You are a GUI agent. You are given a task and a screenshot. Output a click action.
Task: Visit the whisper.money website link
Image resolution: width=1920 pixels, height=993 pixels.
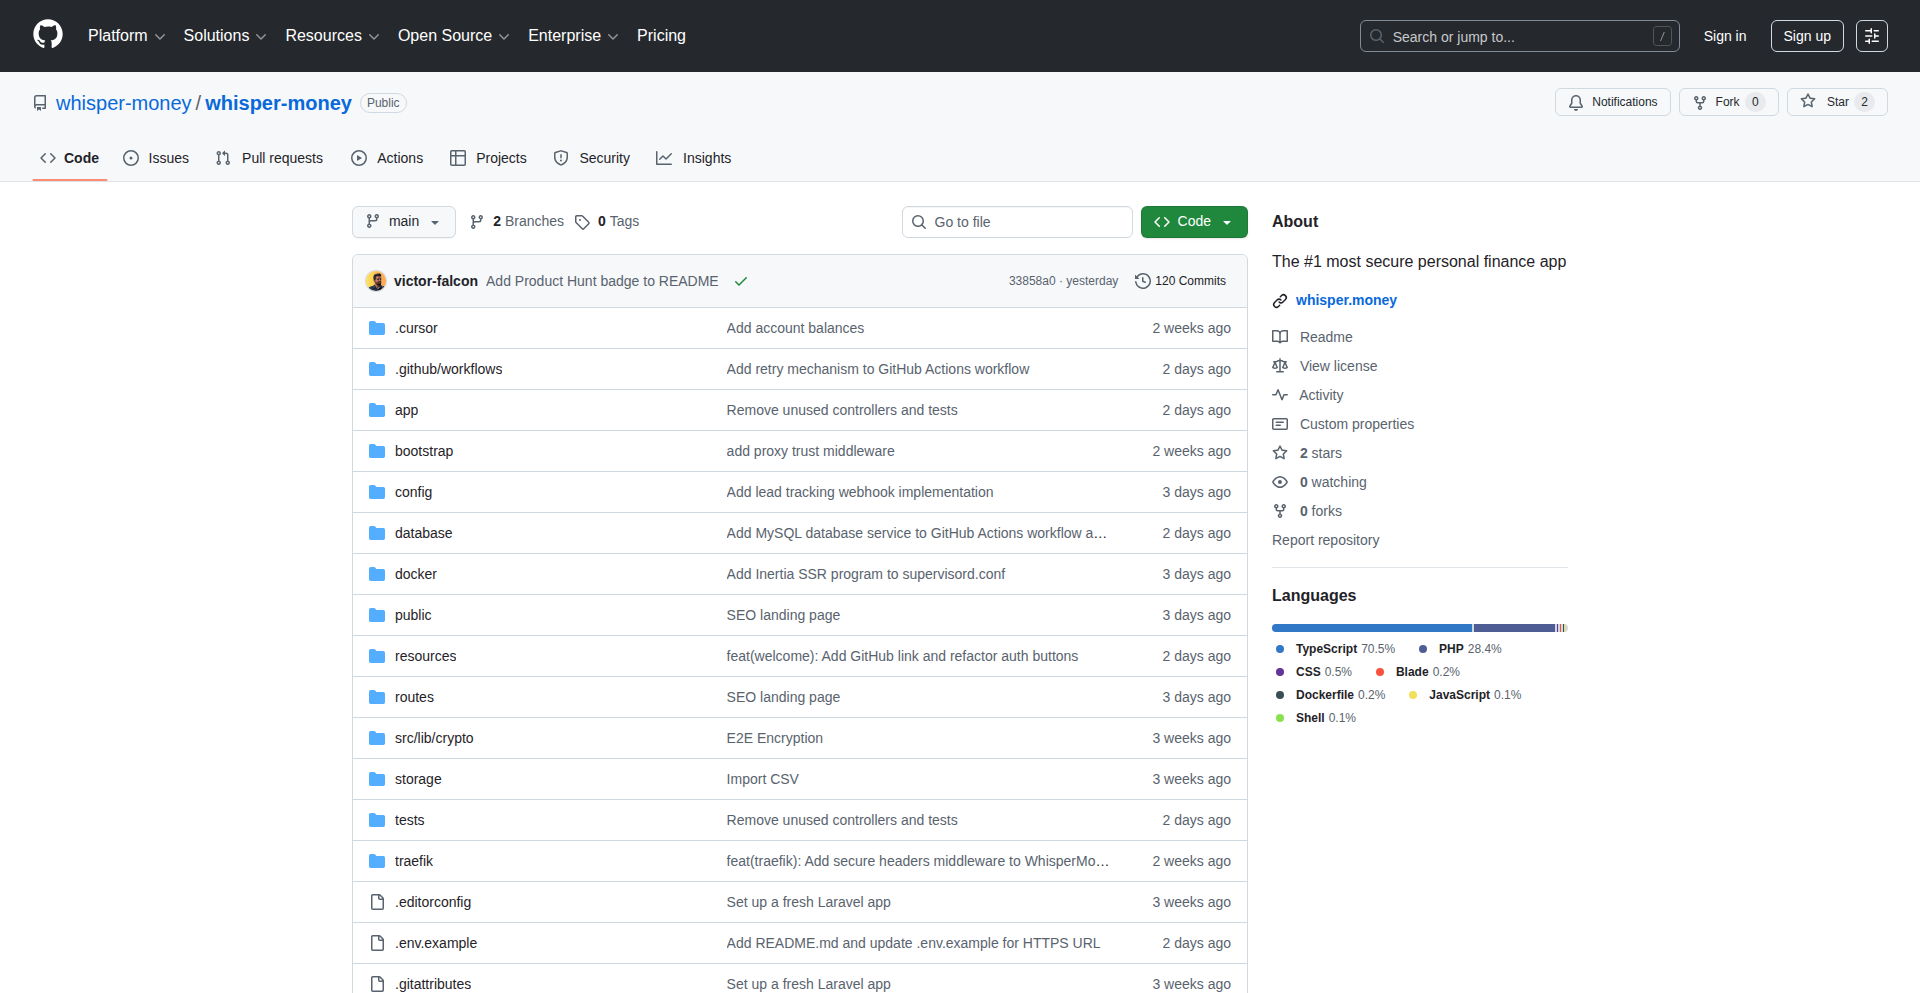tap(1345, 300)
